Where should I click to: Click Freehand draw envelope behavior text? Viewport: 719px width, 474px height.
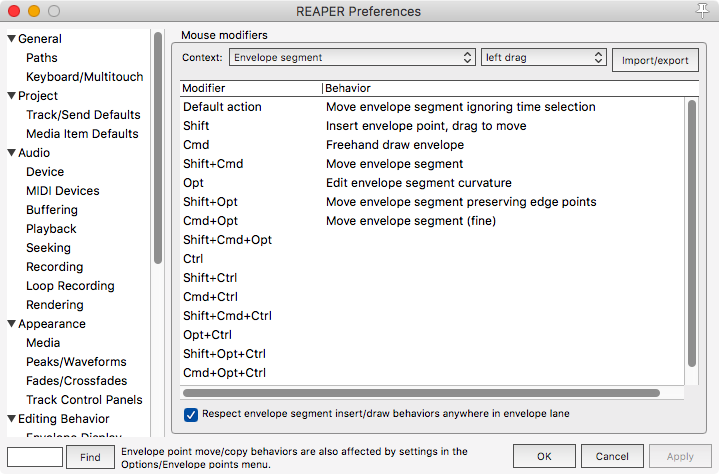(x=395, y=145)
